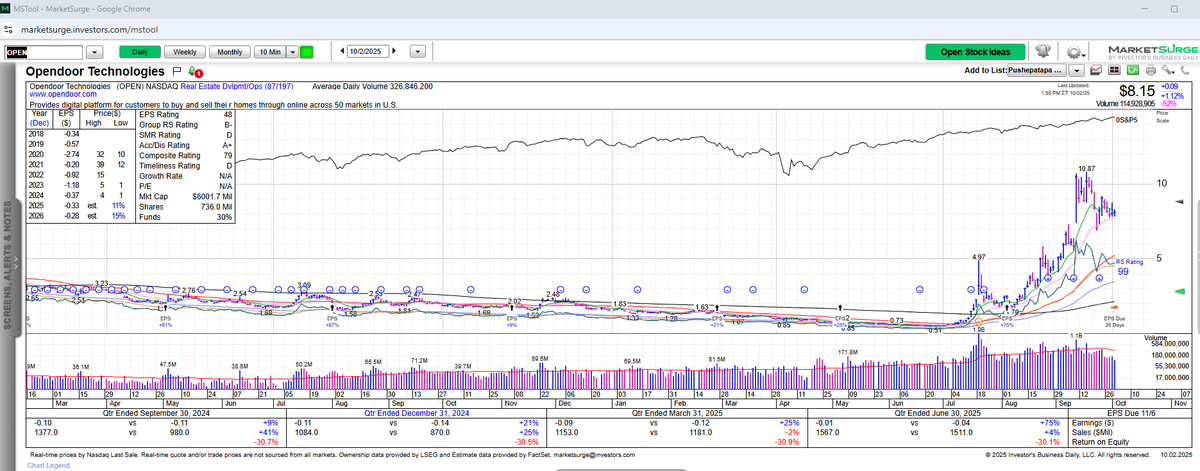This screenshot has height=471, width=1200.
Task: Click the Open Stock Ideas button
Action: (975, 52)
